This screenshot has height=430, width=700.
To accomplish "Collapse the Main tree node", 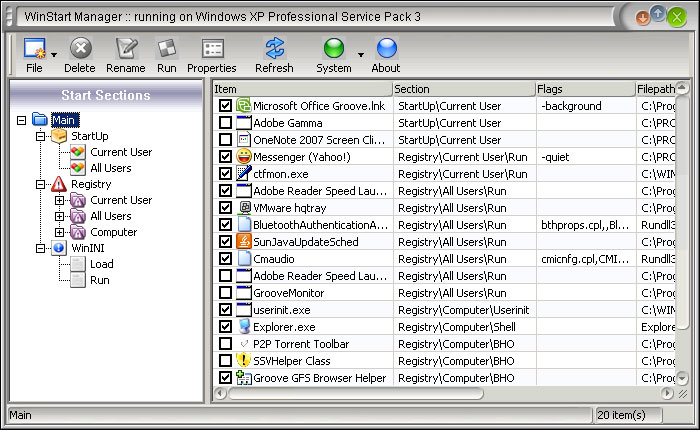I will click(x=21, y=120).
